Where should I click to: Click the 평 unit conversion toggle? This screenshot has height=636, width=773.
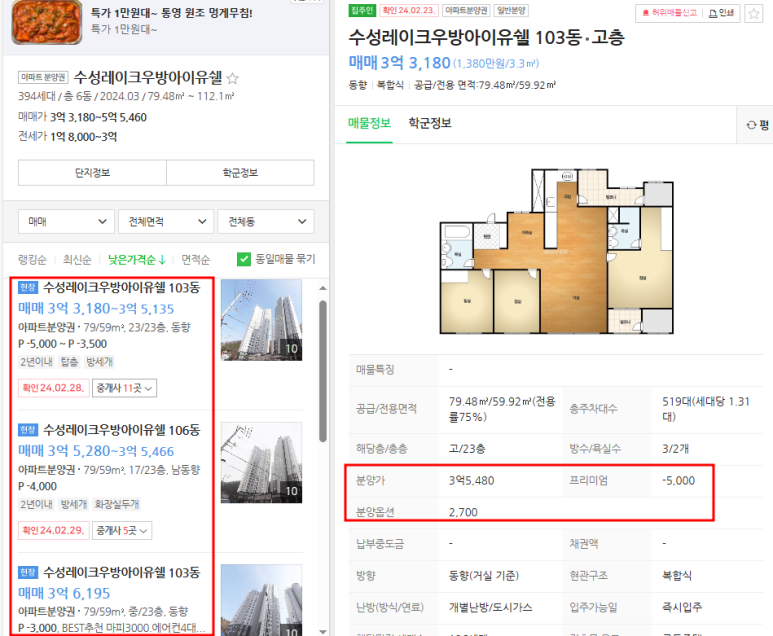click(x=757, y=125)
